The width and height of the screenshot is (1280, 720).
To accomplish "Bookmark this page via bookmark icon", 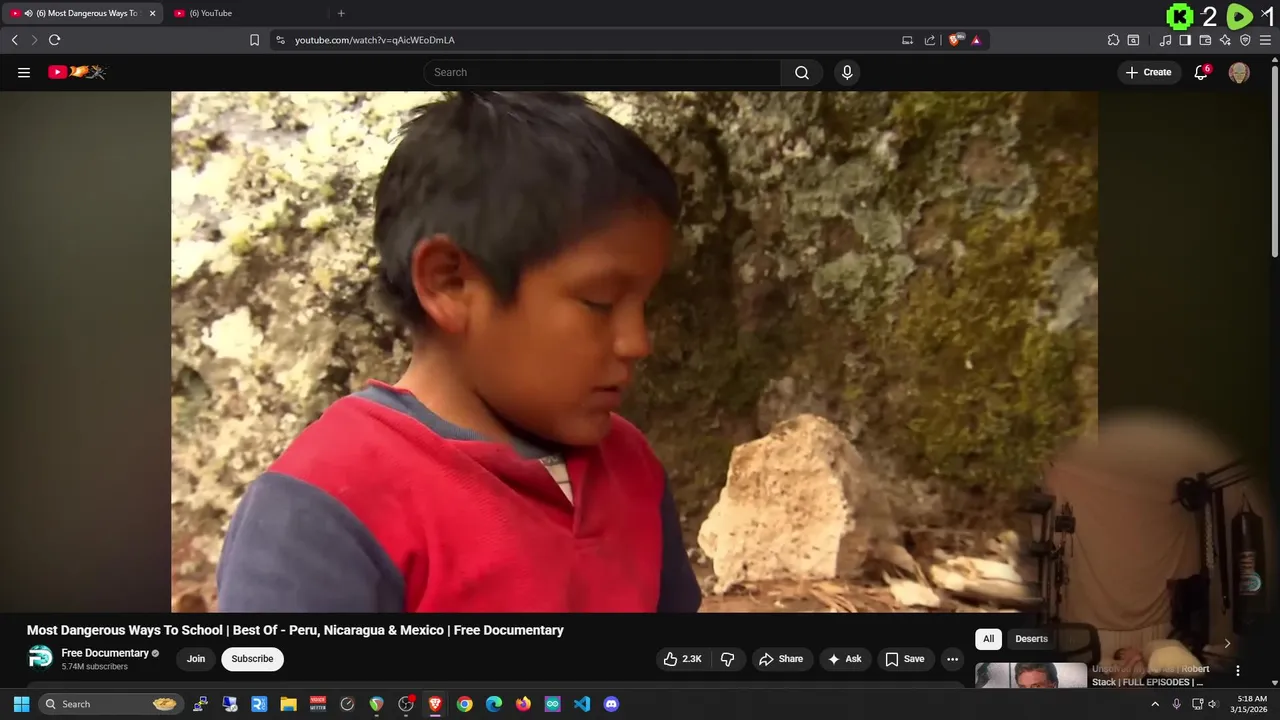I will coord(254,40).
